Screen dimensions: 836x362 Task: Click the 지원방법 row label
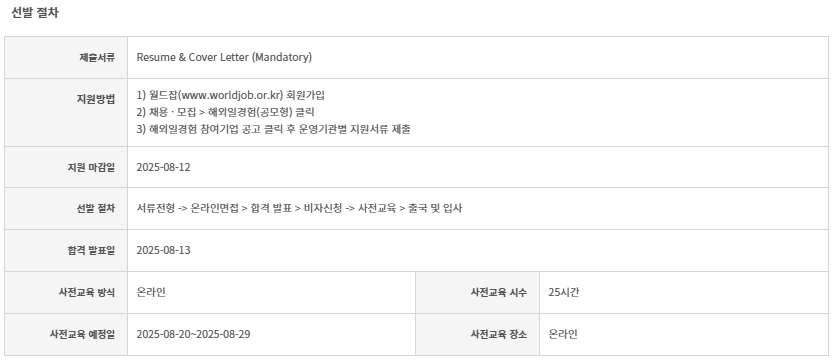click(x=97, y=99)
